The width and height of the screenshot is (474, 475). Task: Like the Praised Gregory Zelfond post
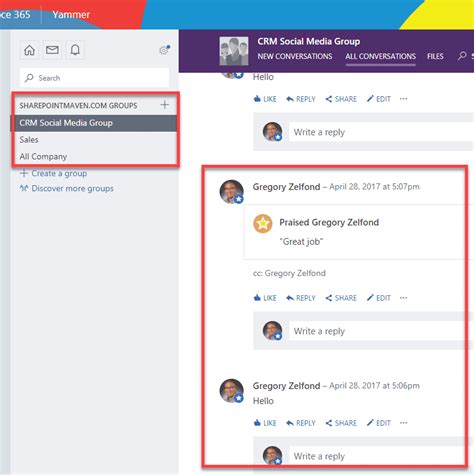[x=265, y=298]
